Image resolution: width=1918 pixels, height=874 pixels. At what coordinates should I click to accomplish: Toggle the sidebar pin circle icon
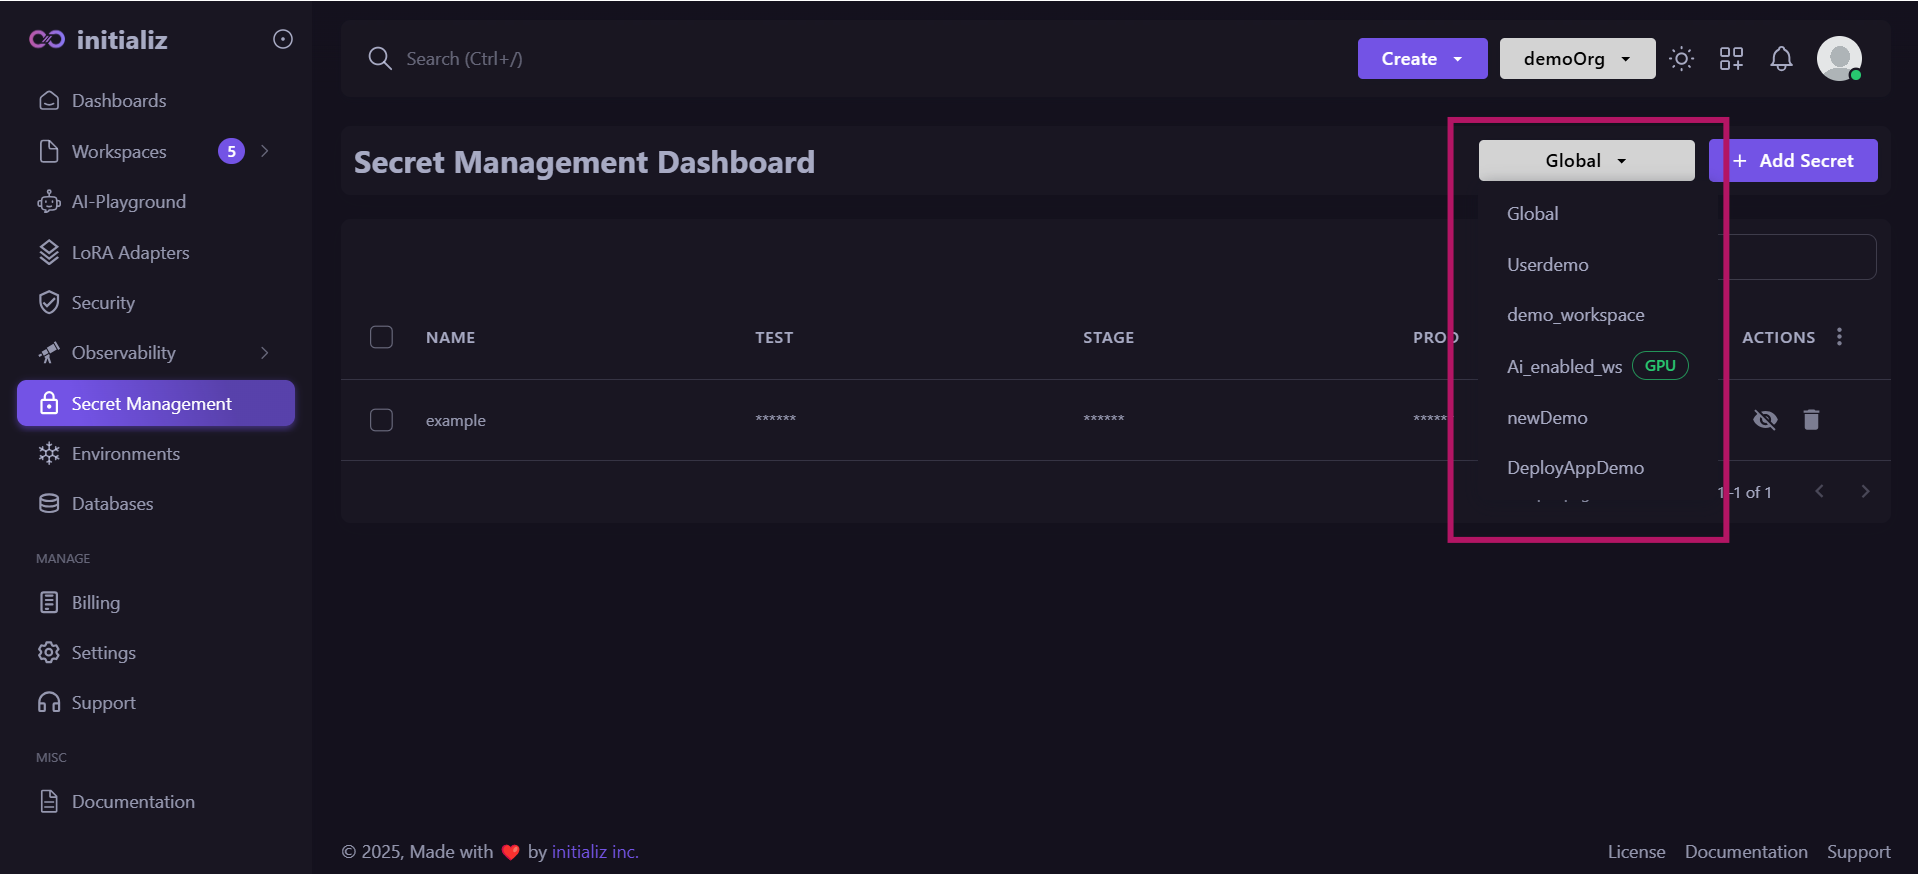(283, 39)
